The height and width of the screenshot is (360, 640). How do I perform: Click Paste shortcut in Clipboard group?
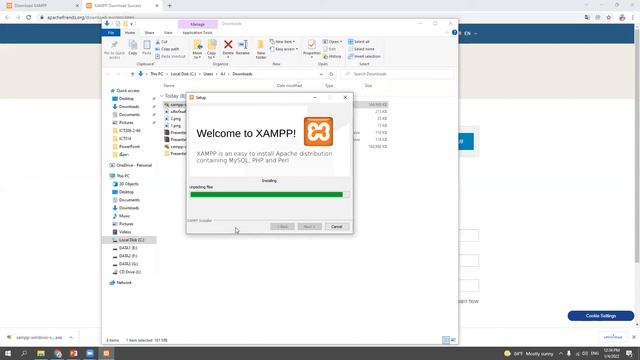pos(171,56)
